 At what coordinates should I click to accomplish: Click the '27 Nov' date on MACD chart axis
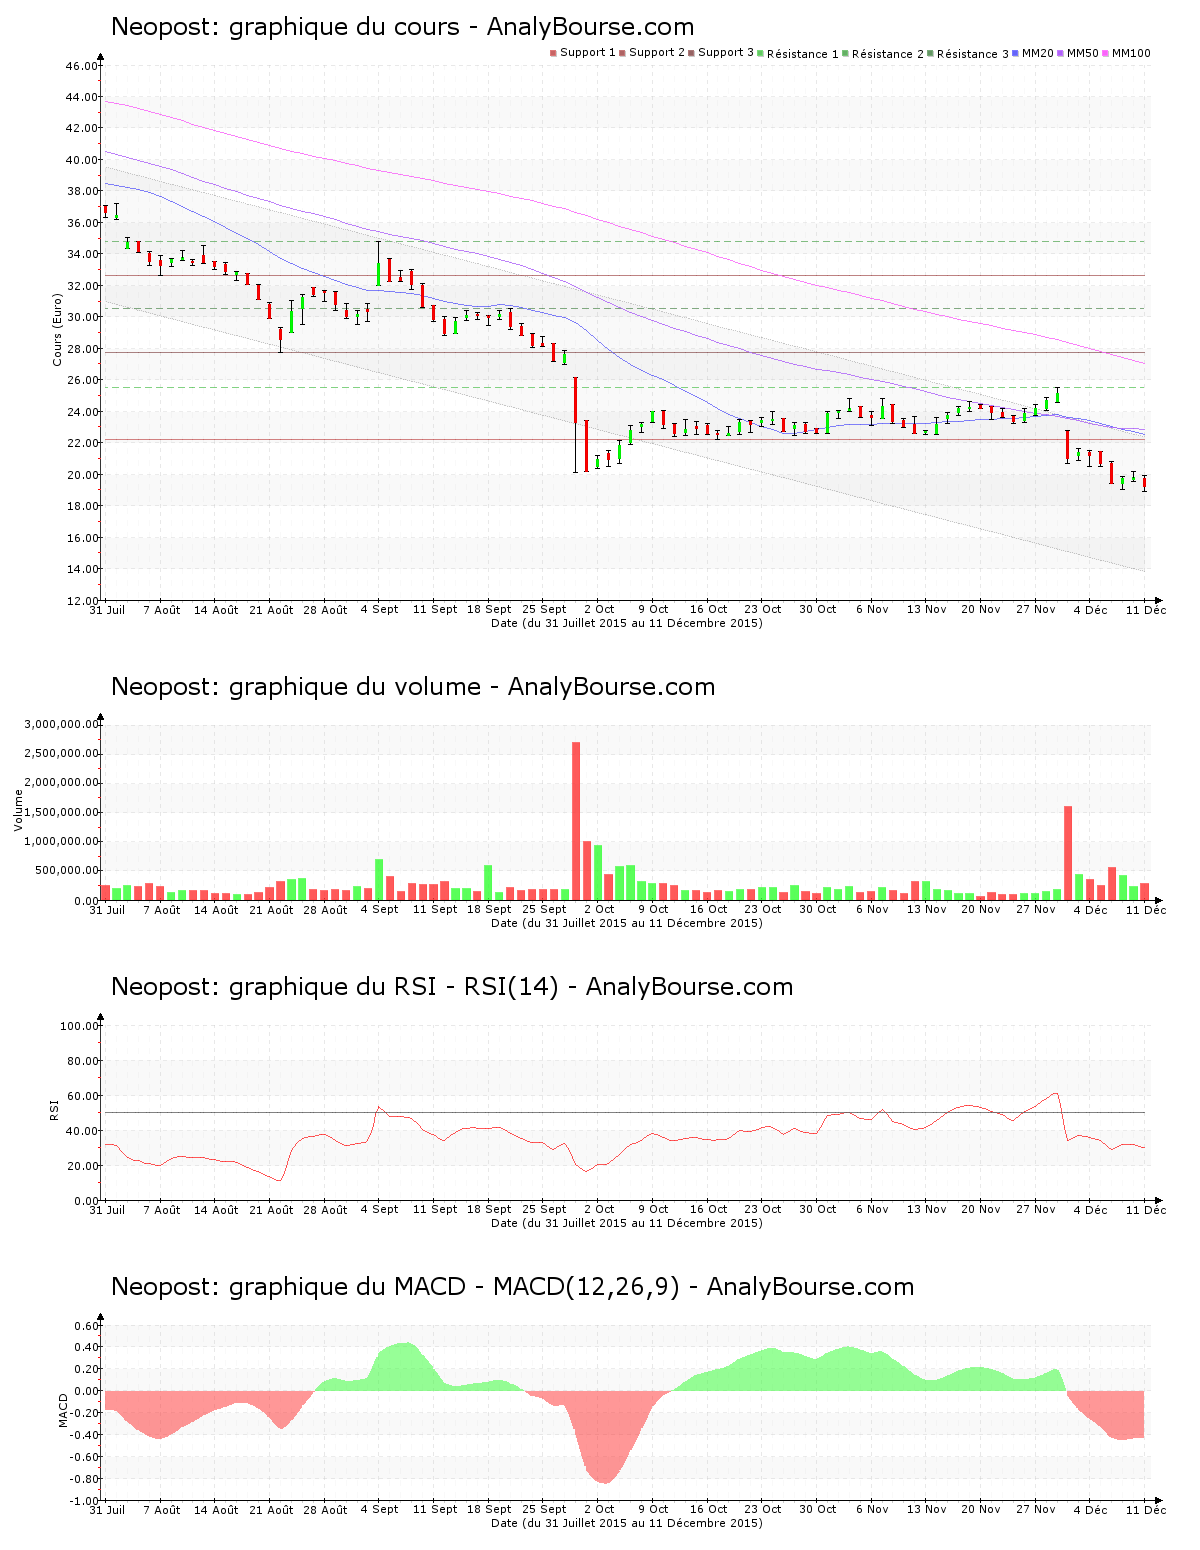(x=1036, y=1509)
